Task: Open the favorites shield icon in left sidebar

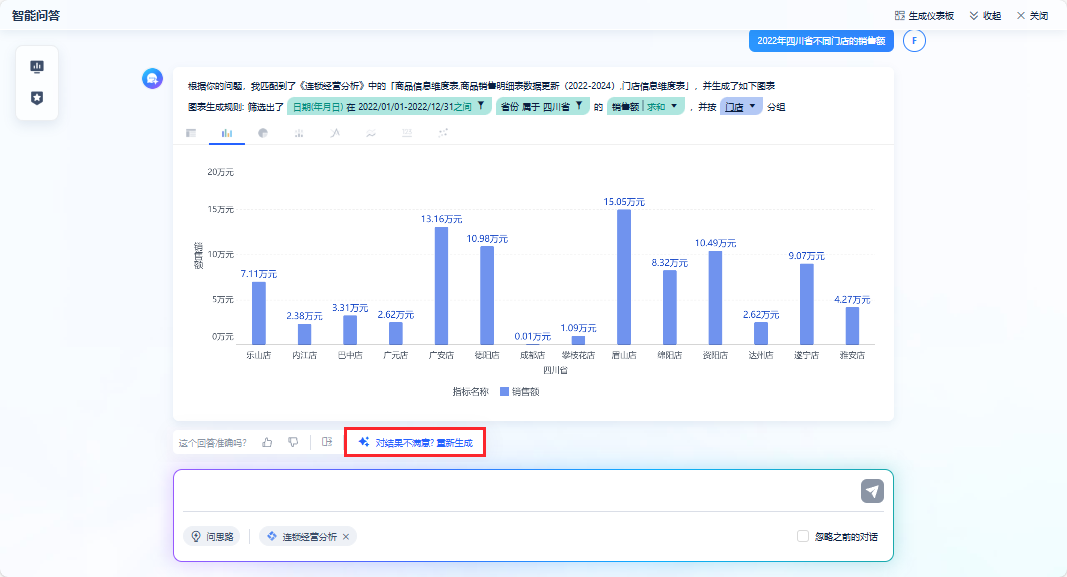Action: pos(37,98)
